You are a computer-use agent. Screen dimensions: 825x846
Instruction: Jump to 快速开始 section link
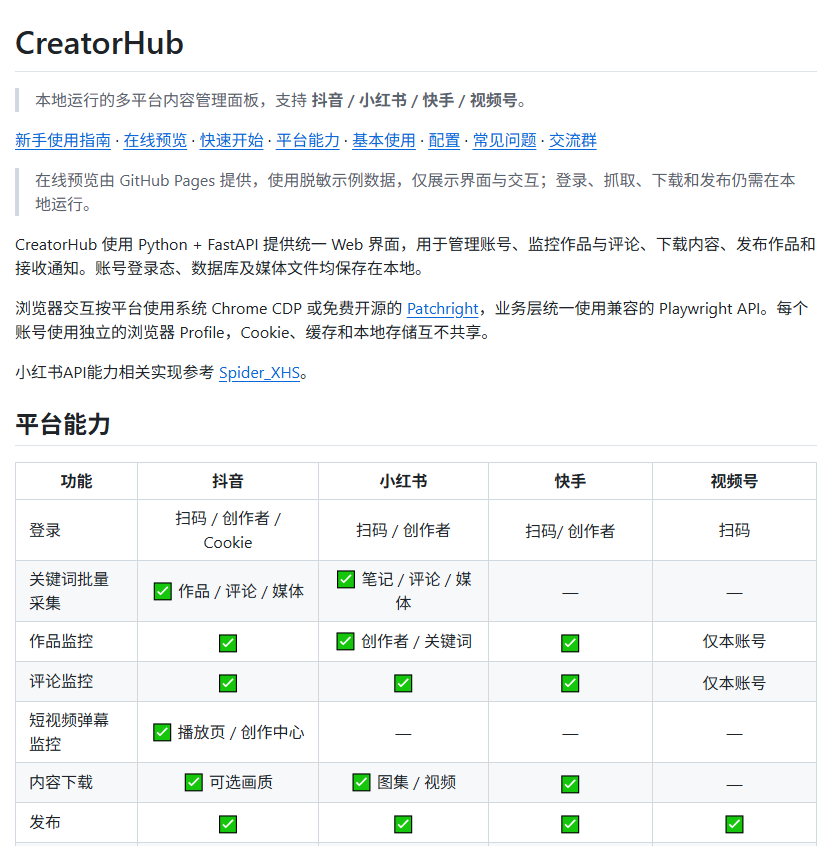point(231,140)
